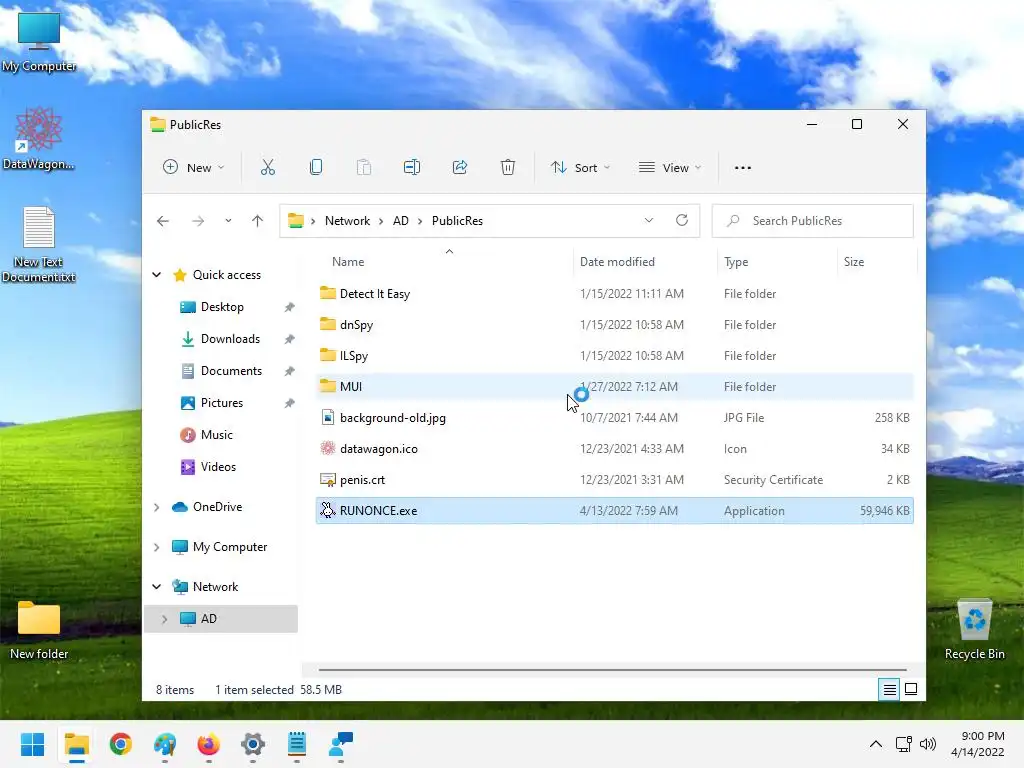The width and height of the screenshot is (1024, 768).
Task: Open the Windows Start menu
Action: (33, 744)
